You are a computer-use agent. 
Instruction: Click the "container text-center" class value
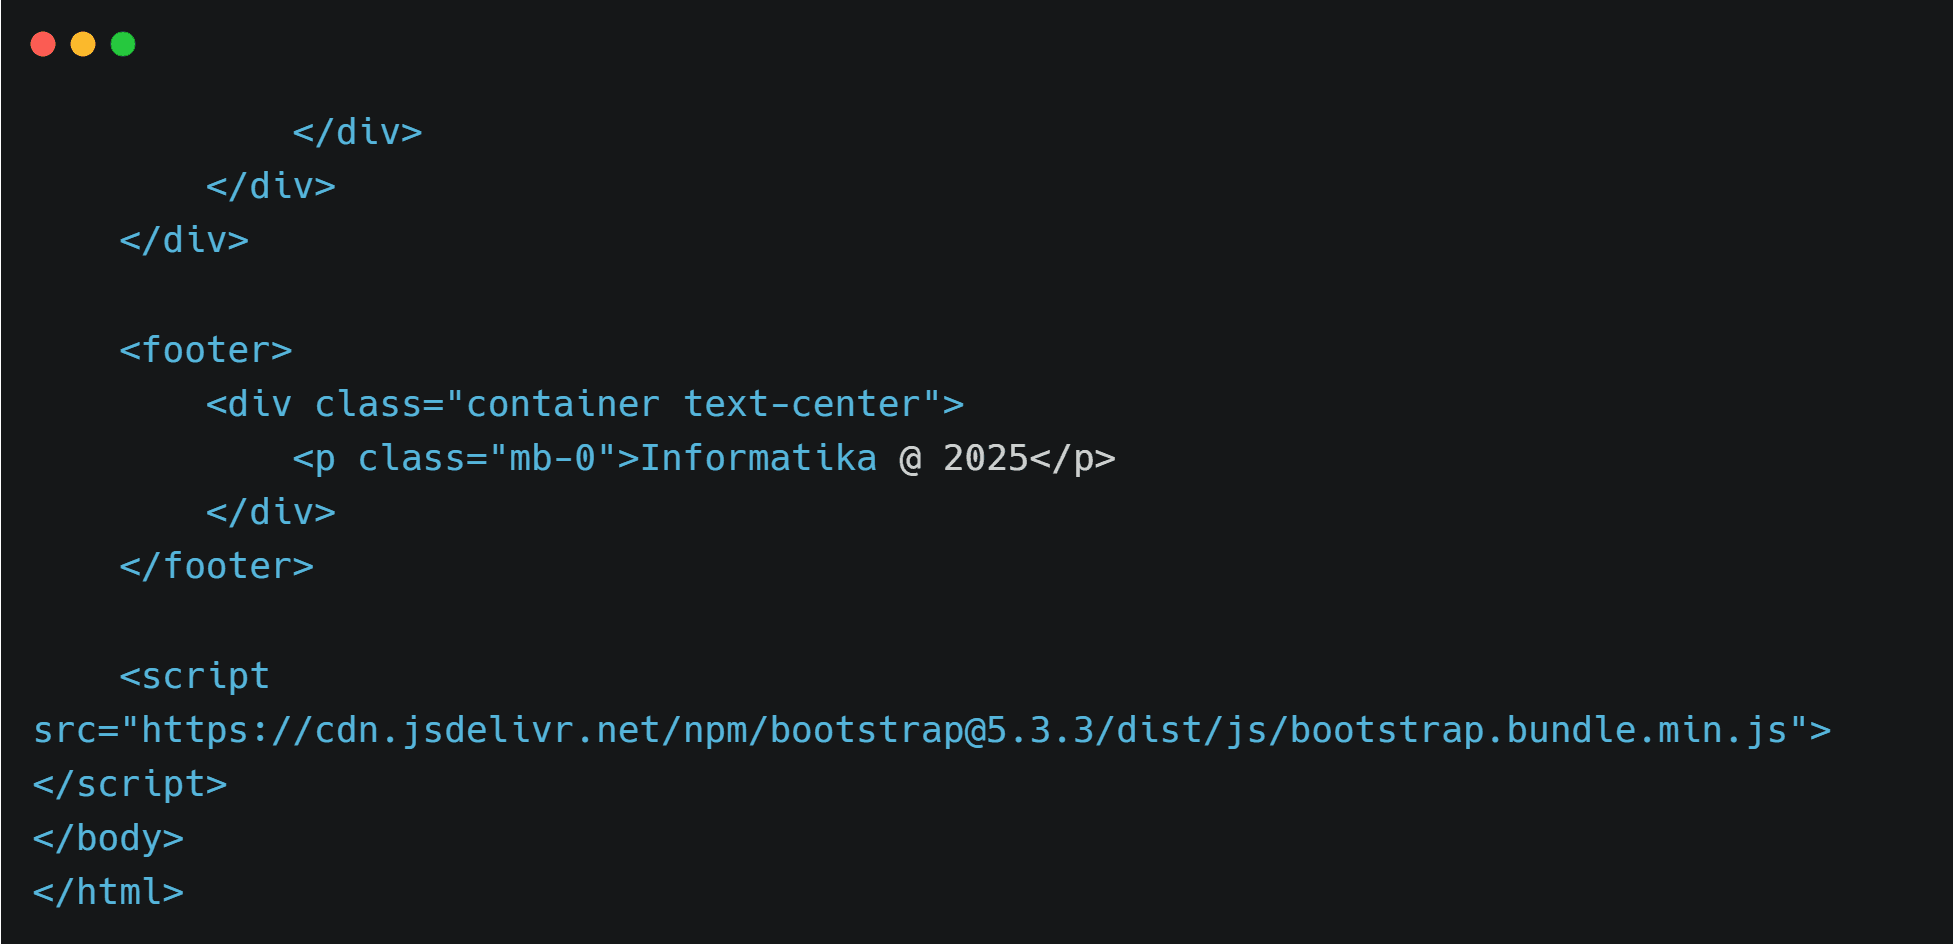click(693, 404)
